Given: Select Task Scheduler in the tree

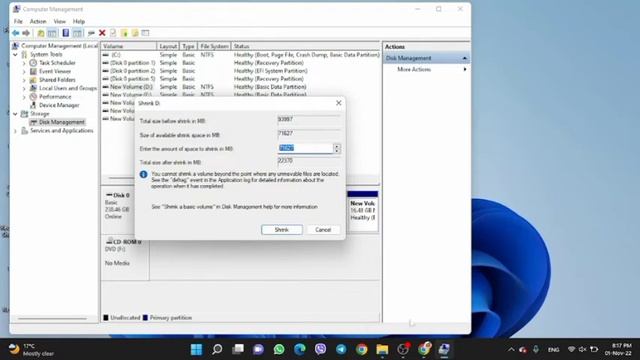Looking at the screenshot, I should tap(57, 63).
